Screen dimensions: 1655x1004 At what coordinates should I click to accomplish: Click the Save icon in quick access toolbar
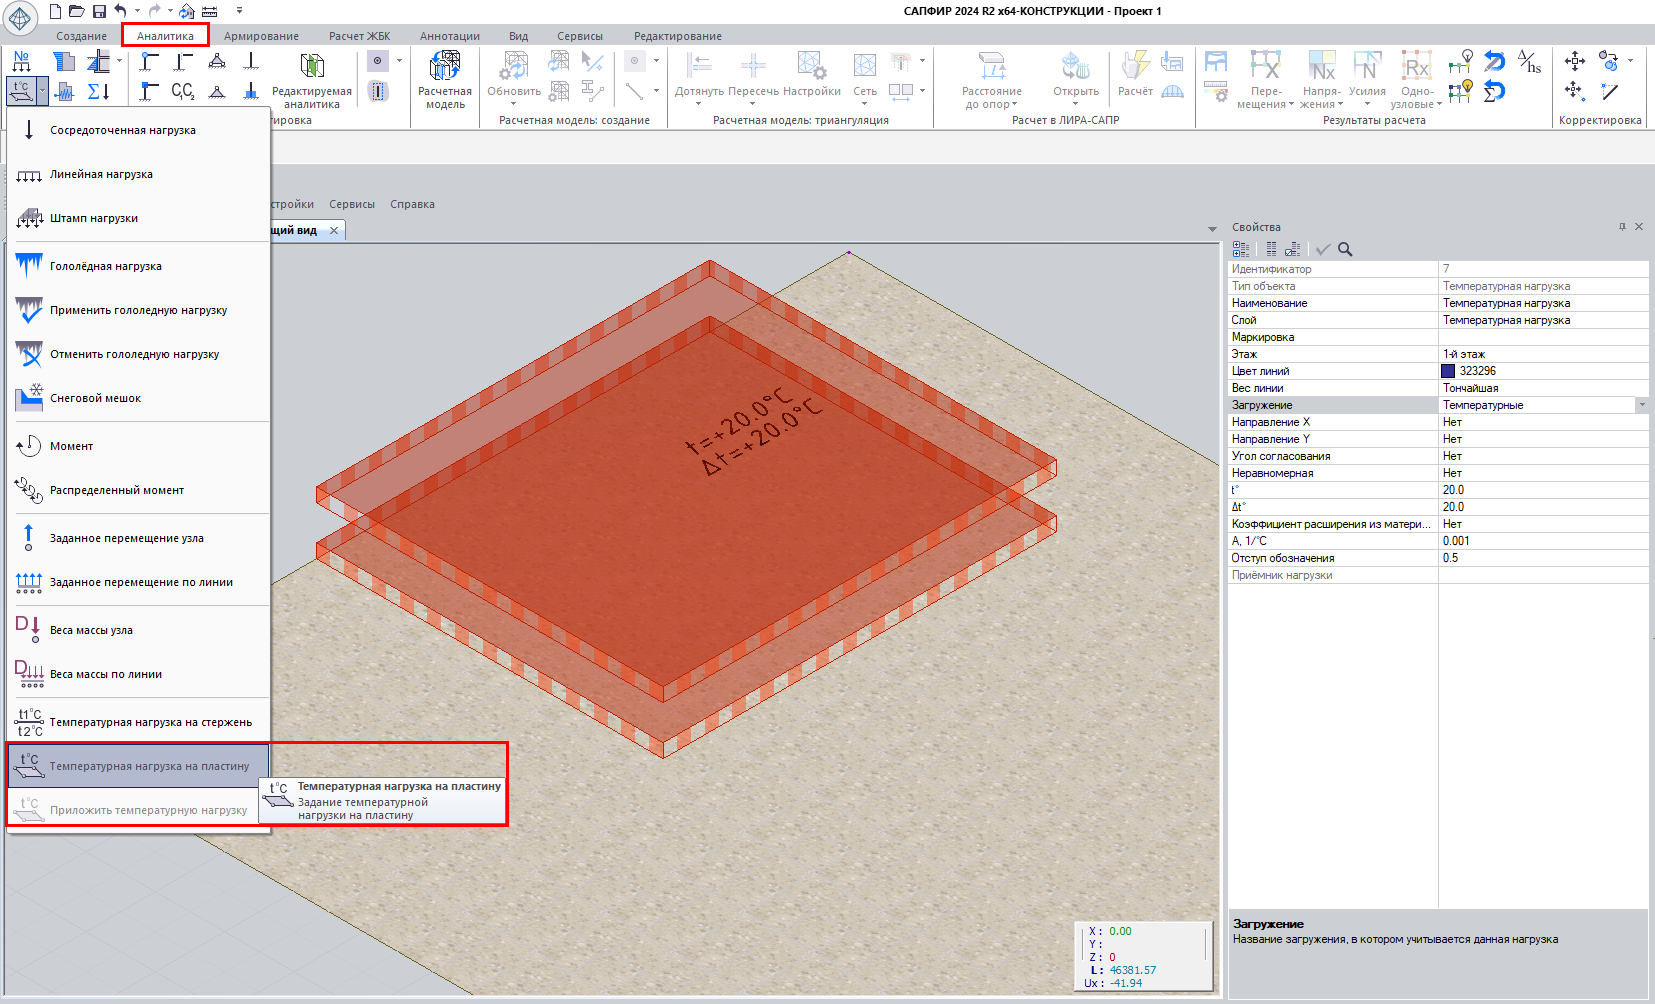click(99, 11)
